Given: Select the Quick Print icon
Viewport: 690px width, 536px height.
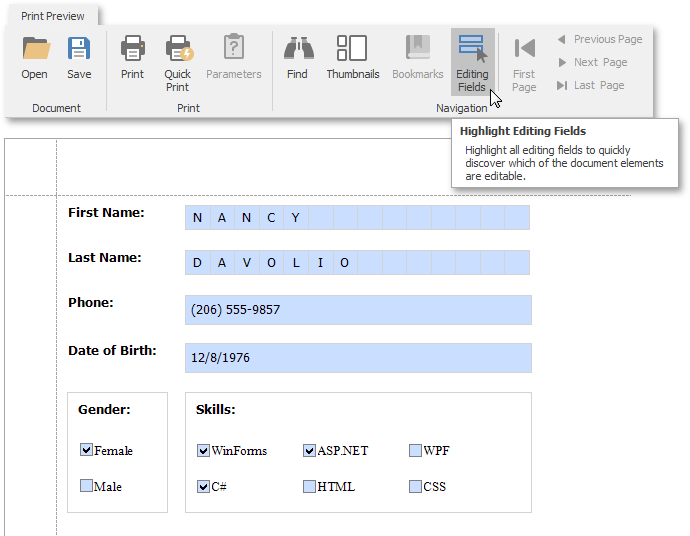Looking at the screenshot, I should 178,48.
